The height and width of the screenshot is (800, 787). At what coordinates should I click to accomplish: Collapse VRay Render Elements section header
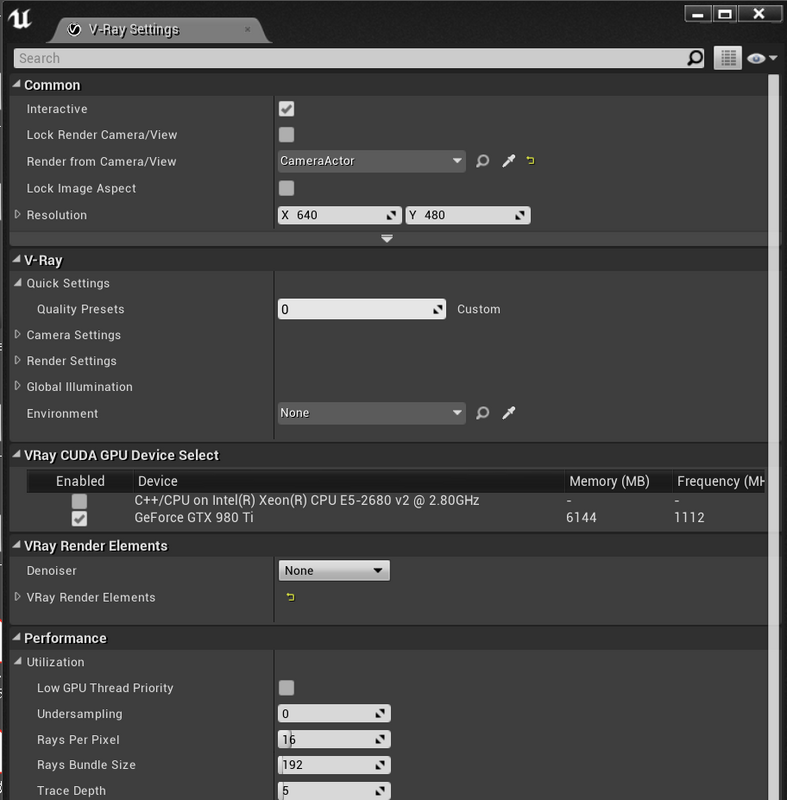(17, 545)
